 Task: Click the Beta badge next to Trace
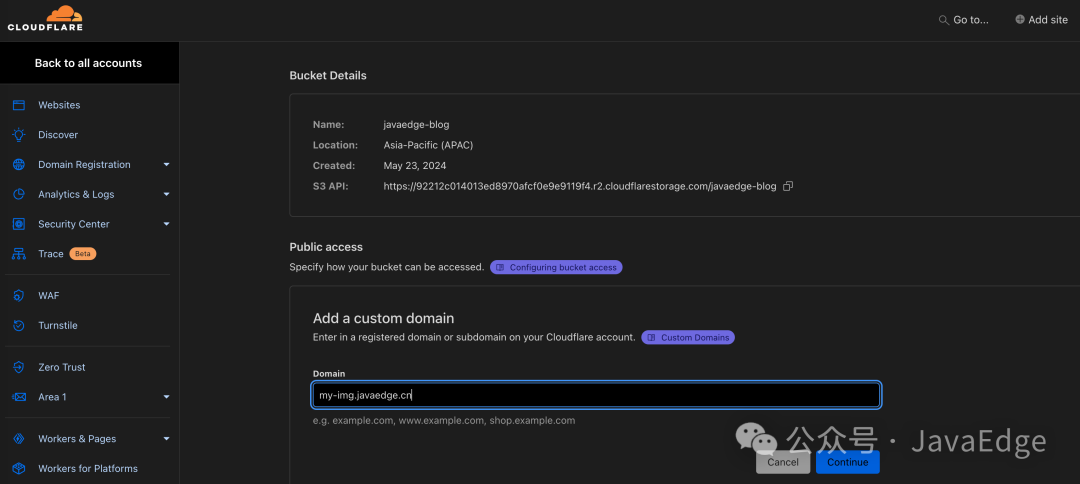tap(83, 254)
